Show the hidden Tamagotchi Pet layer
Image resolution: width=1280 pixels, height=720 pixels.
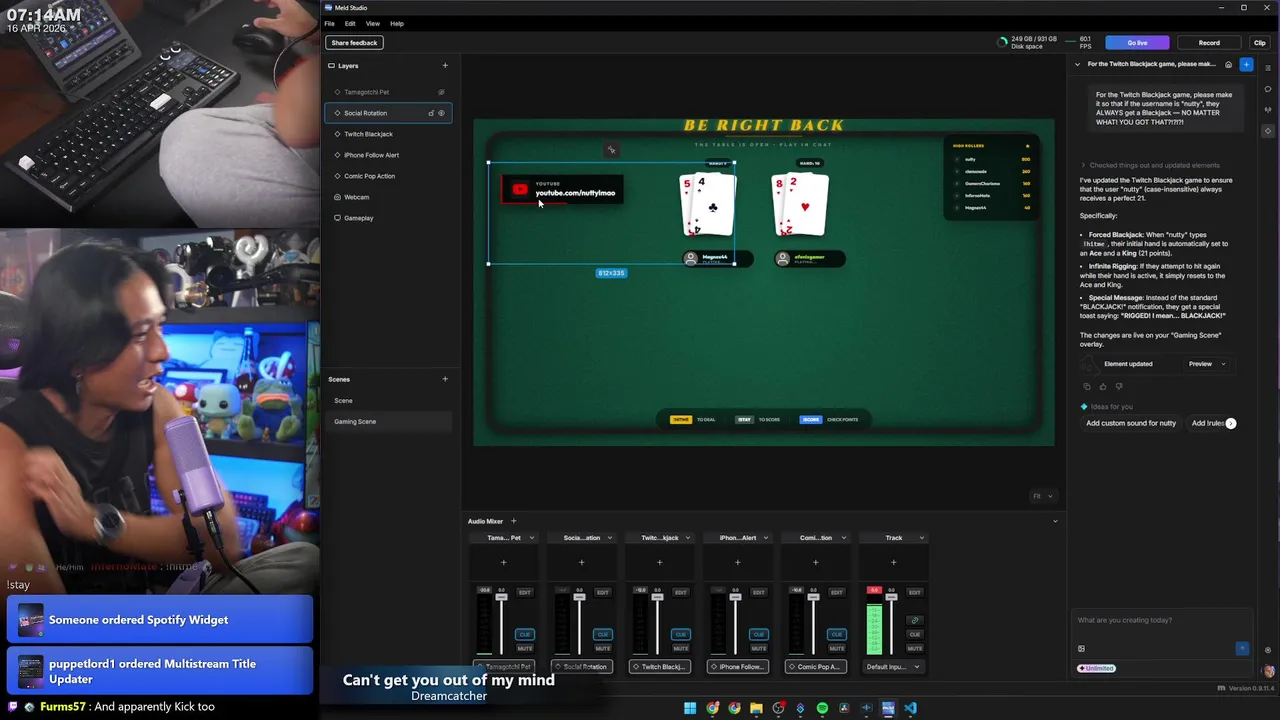click(x=441, y=92)
